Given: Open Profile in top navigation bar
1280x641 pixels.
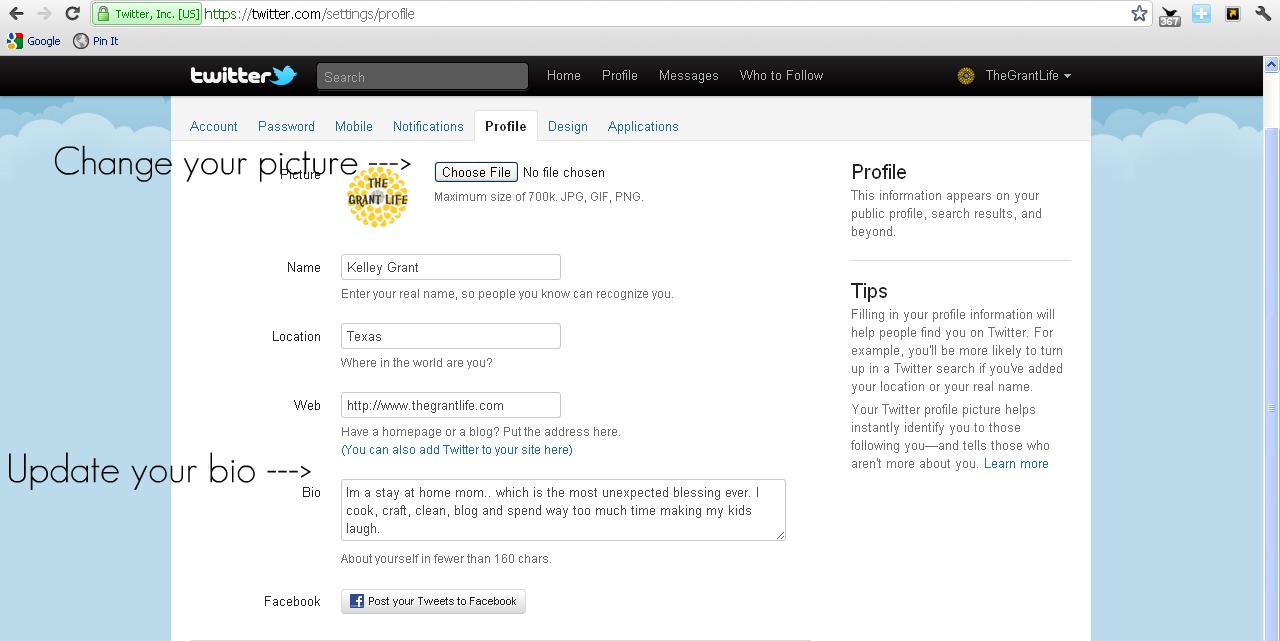Looking at the screenshot, I should tap(620, 76).
